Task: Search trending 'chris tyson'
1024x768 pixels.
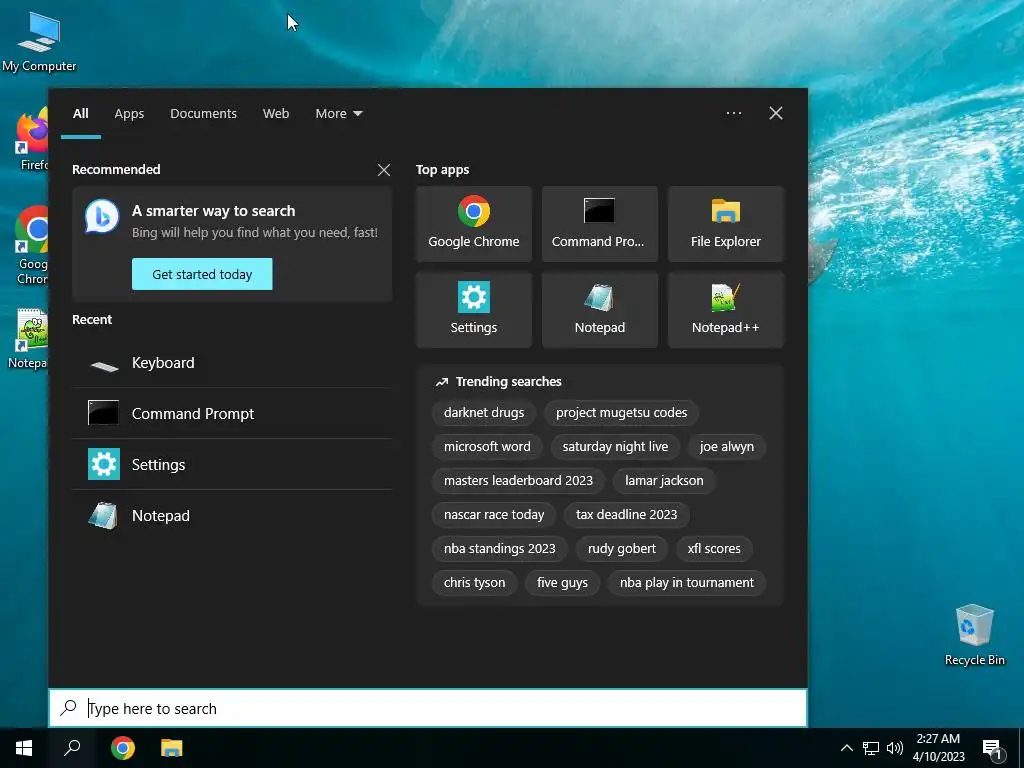Action: point(474,583)
